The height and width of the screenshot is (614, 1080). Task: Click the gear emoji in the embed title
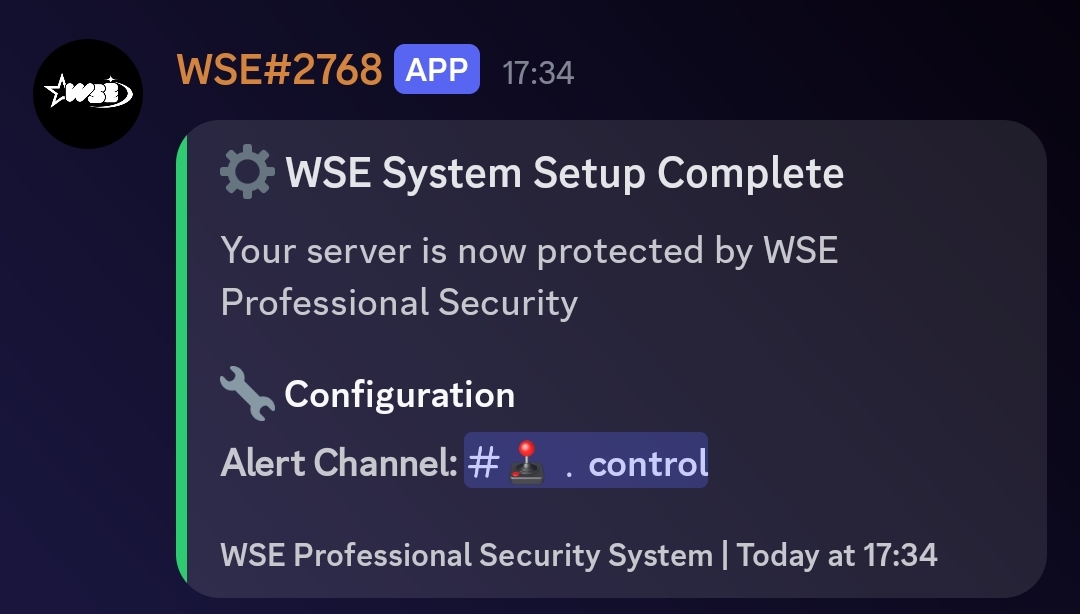246,174
